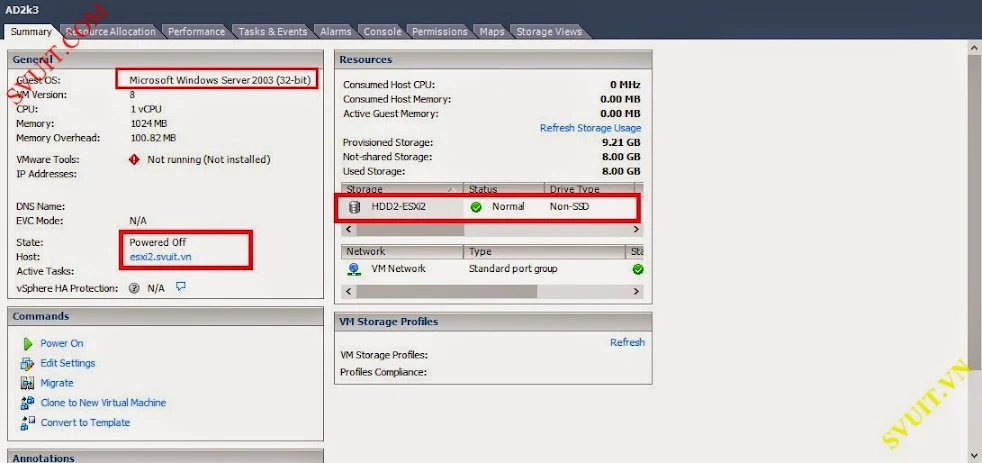Go to the Tasks & Events tab

click(272, 31)
